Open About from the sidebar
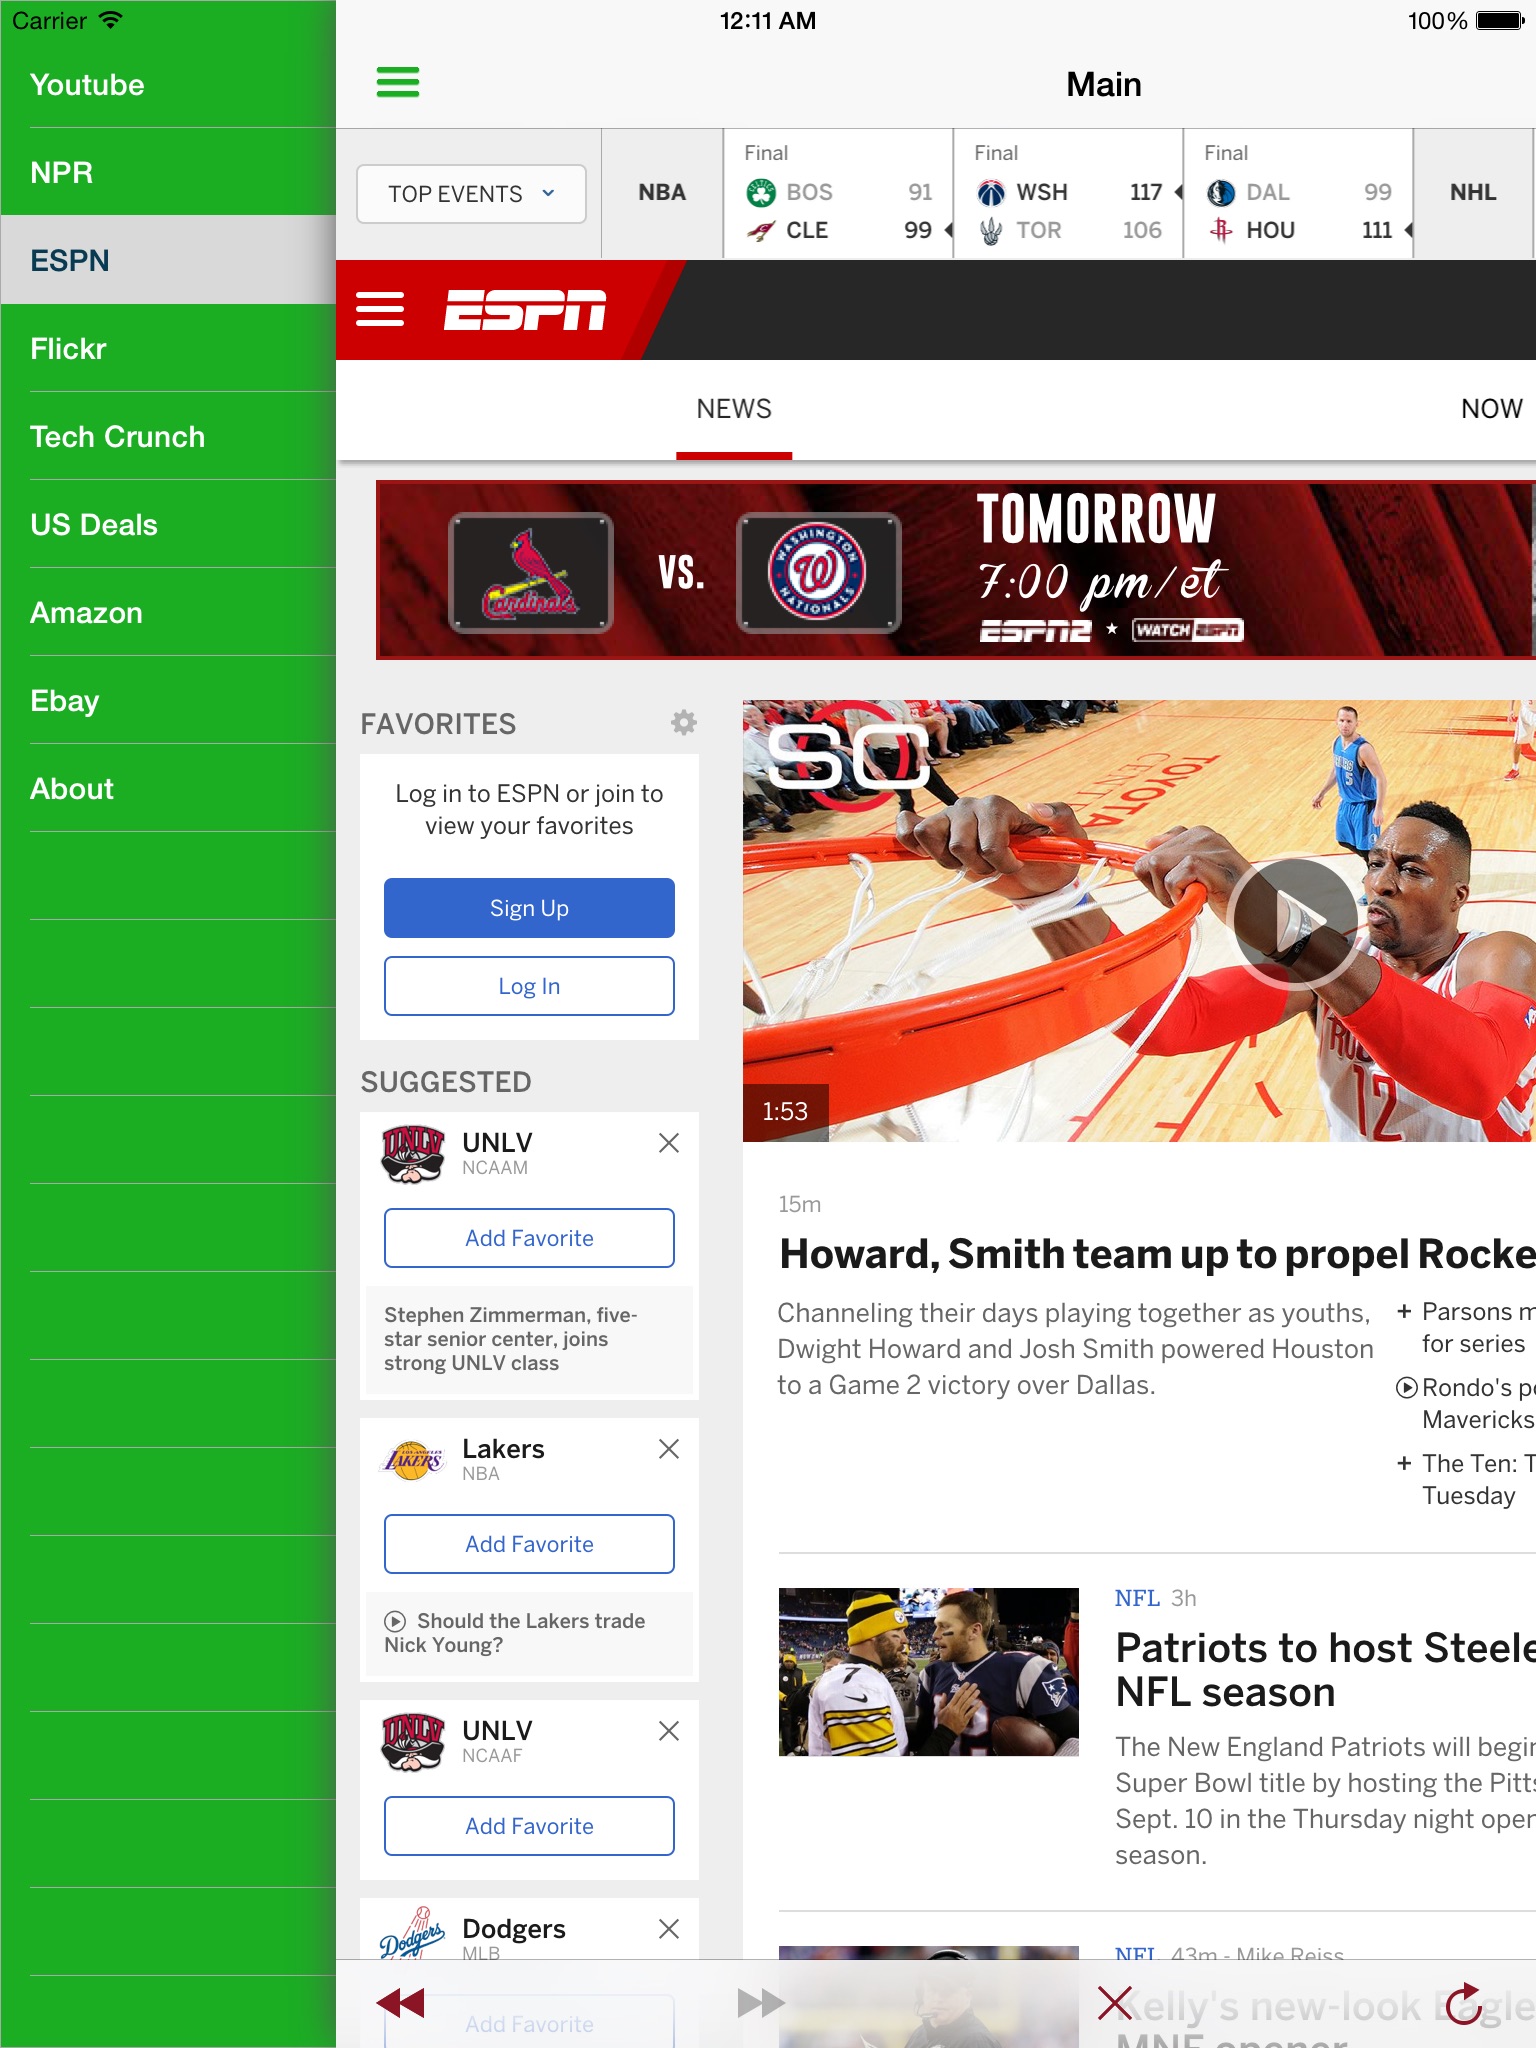 pyautogui.click(x=168, y=788)
